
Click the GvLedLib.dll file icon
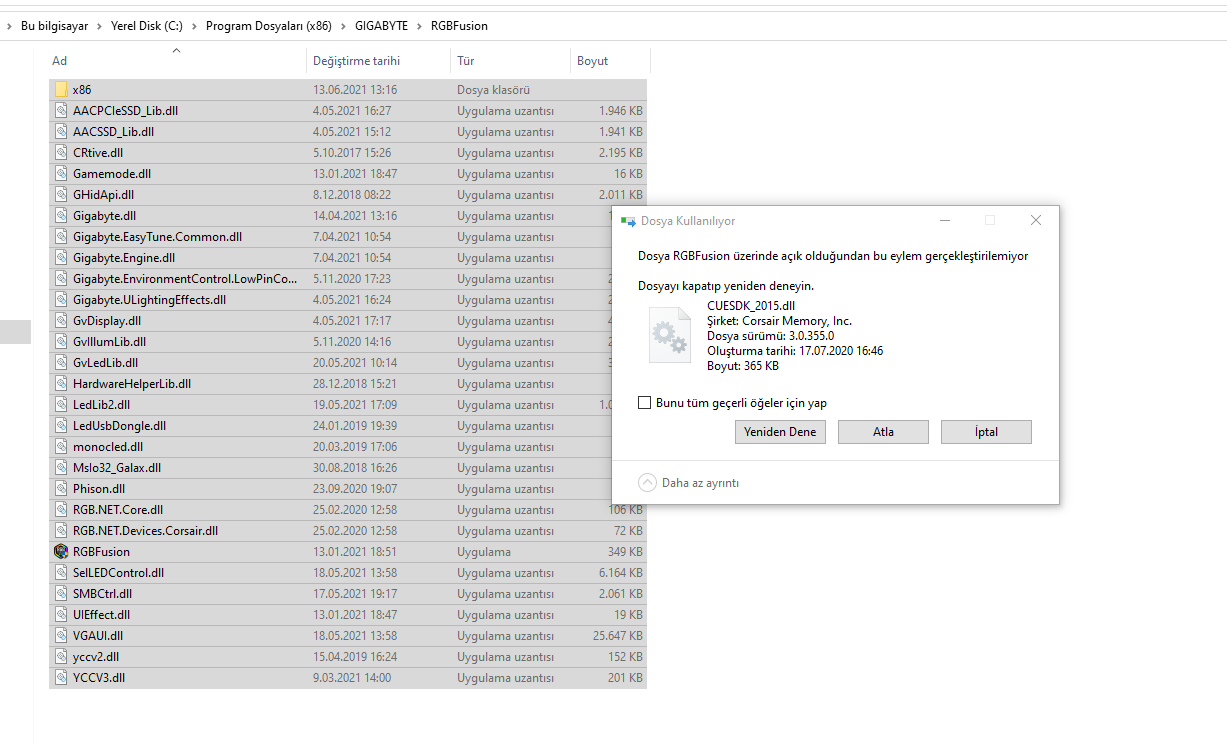pyautogui.click(x=61, y=363)
